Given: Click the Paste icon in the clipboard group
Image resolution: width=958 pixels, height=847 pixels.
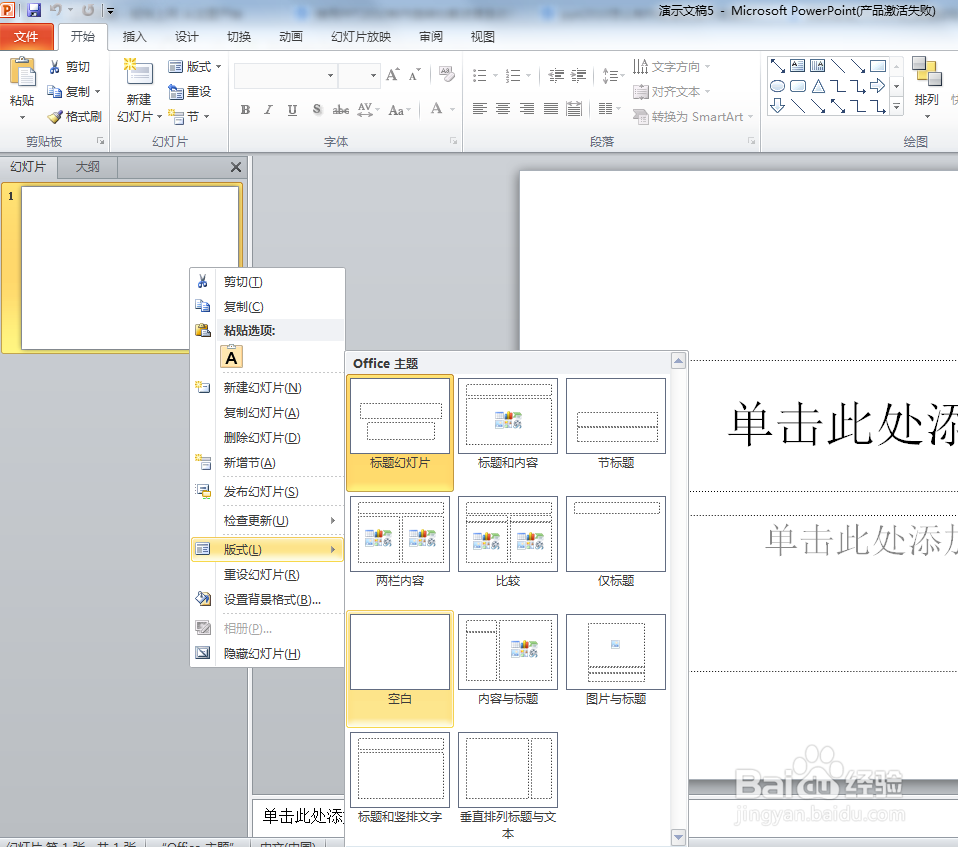Looking at the screenshot, I should coord(23,73).
